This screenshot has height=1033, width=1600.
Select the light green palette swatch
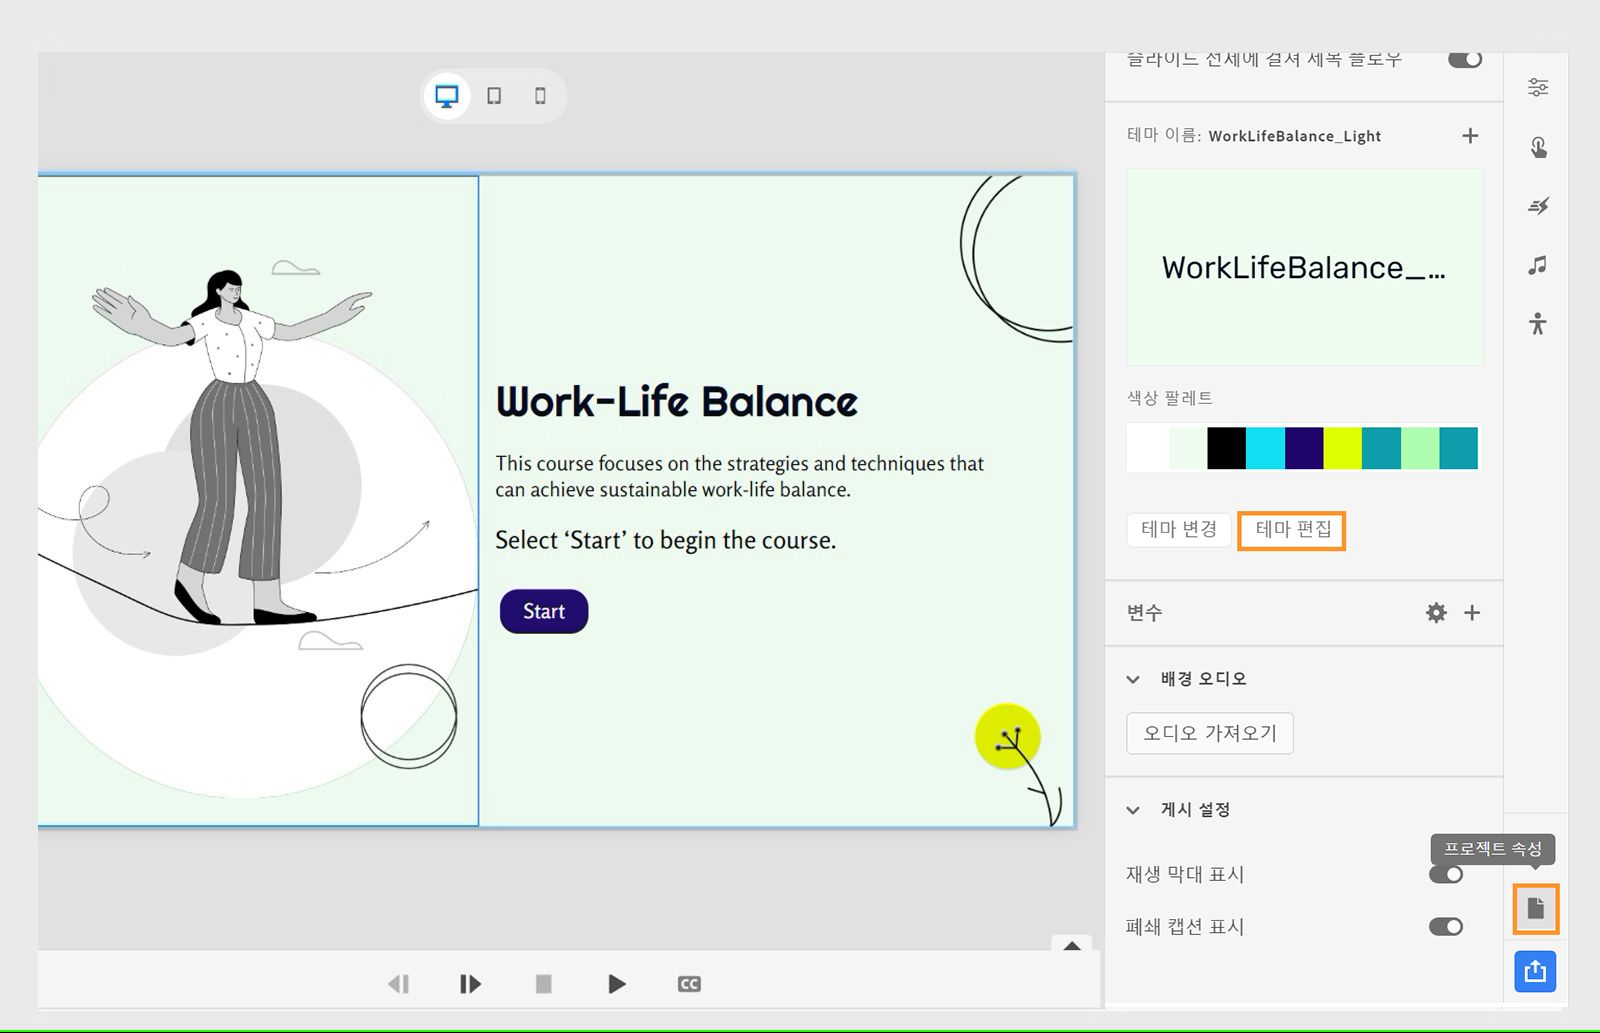pos(1420,448)
